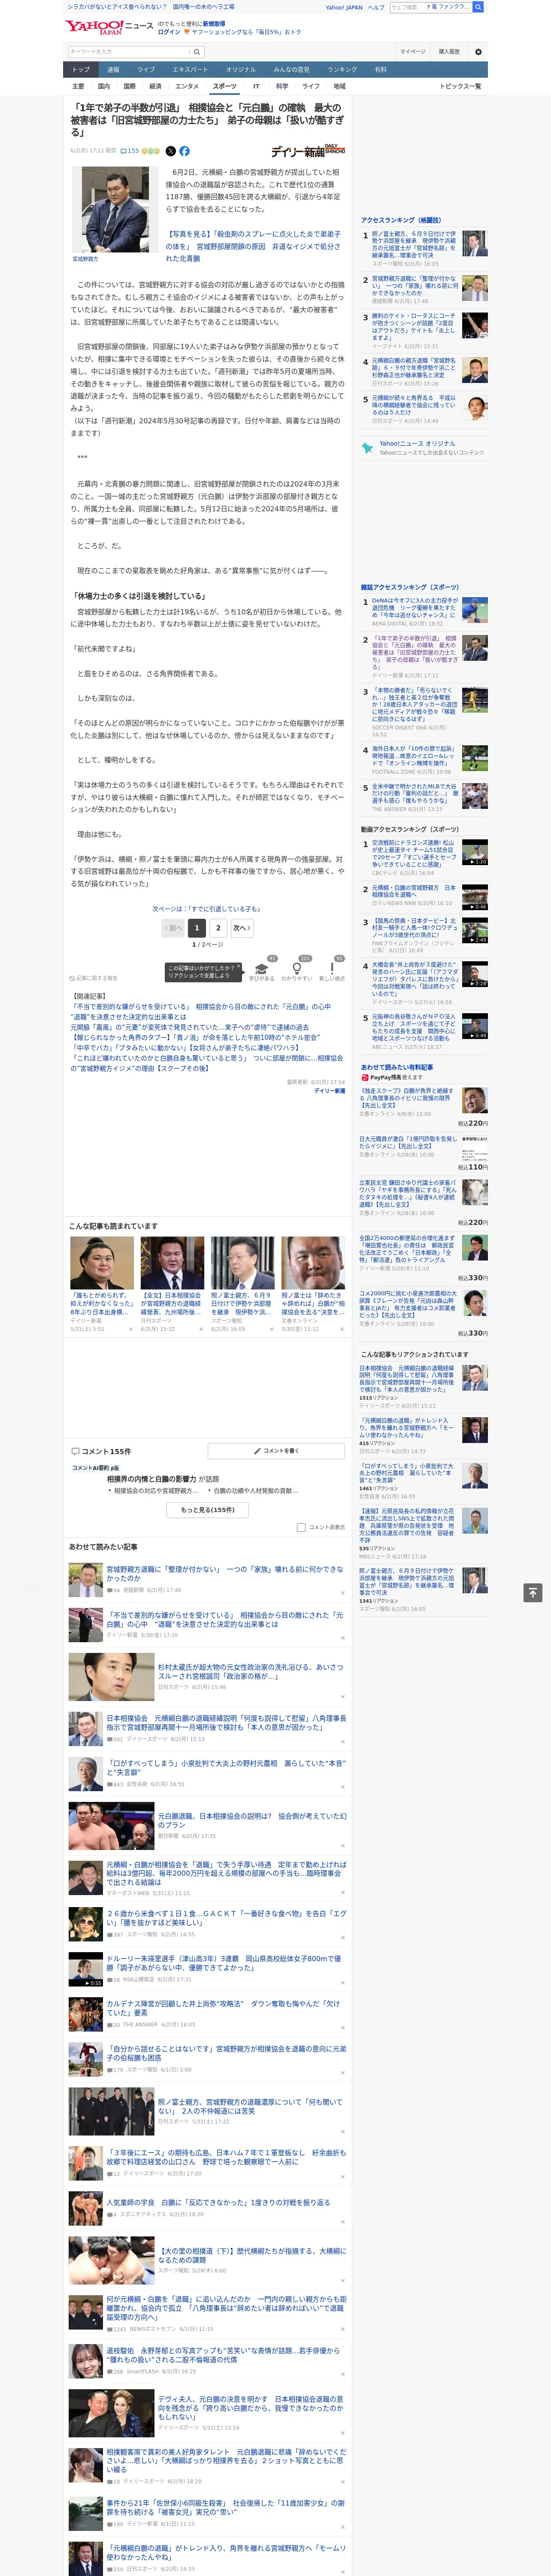Share article on Facebook icon

click(x=184, y=151)
